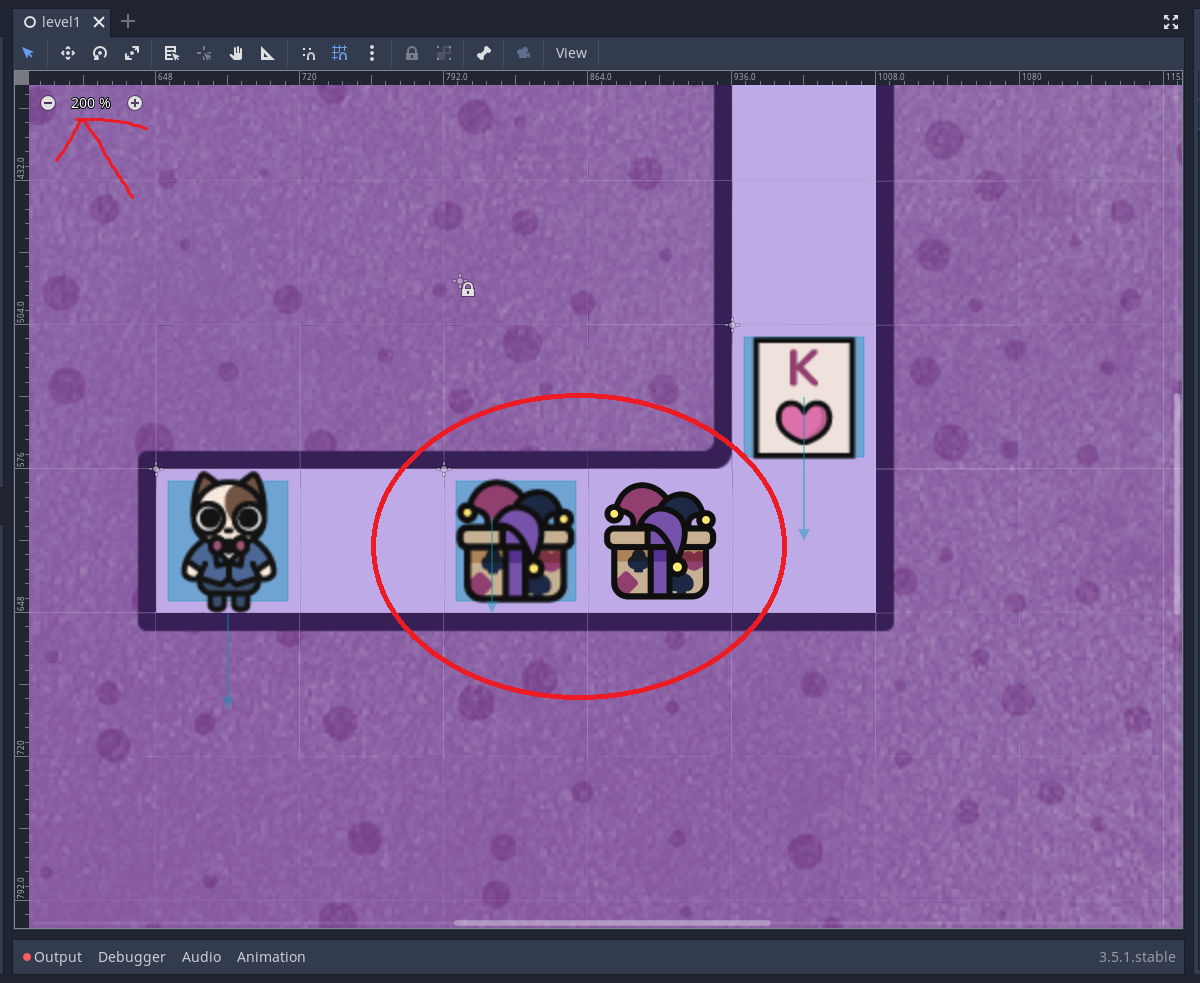Toggle grid snapping icon
1200x983 pixels.
(340, 53)
